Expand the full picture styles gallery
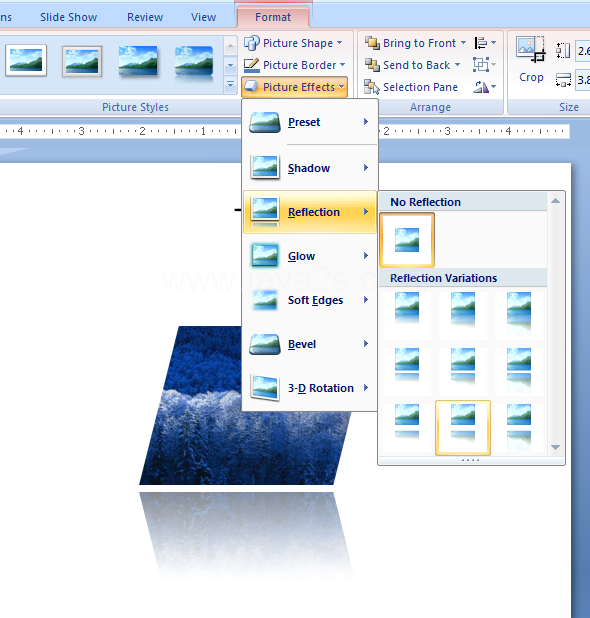Screen dimensions: 590x618 (230, 84)
